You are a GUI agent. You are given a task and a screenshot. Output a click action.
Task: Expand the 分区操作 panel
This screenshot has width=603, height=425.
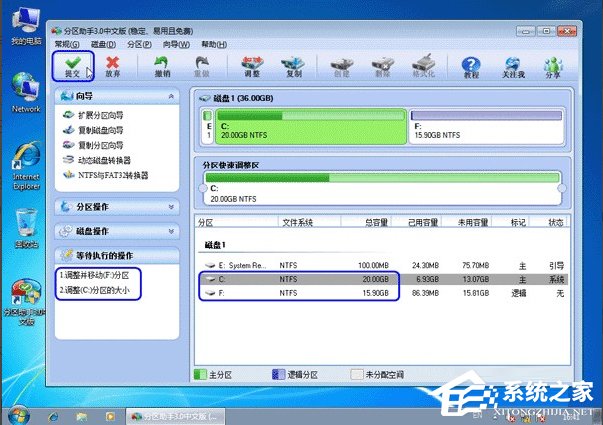tap(172, 207)
